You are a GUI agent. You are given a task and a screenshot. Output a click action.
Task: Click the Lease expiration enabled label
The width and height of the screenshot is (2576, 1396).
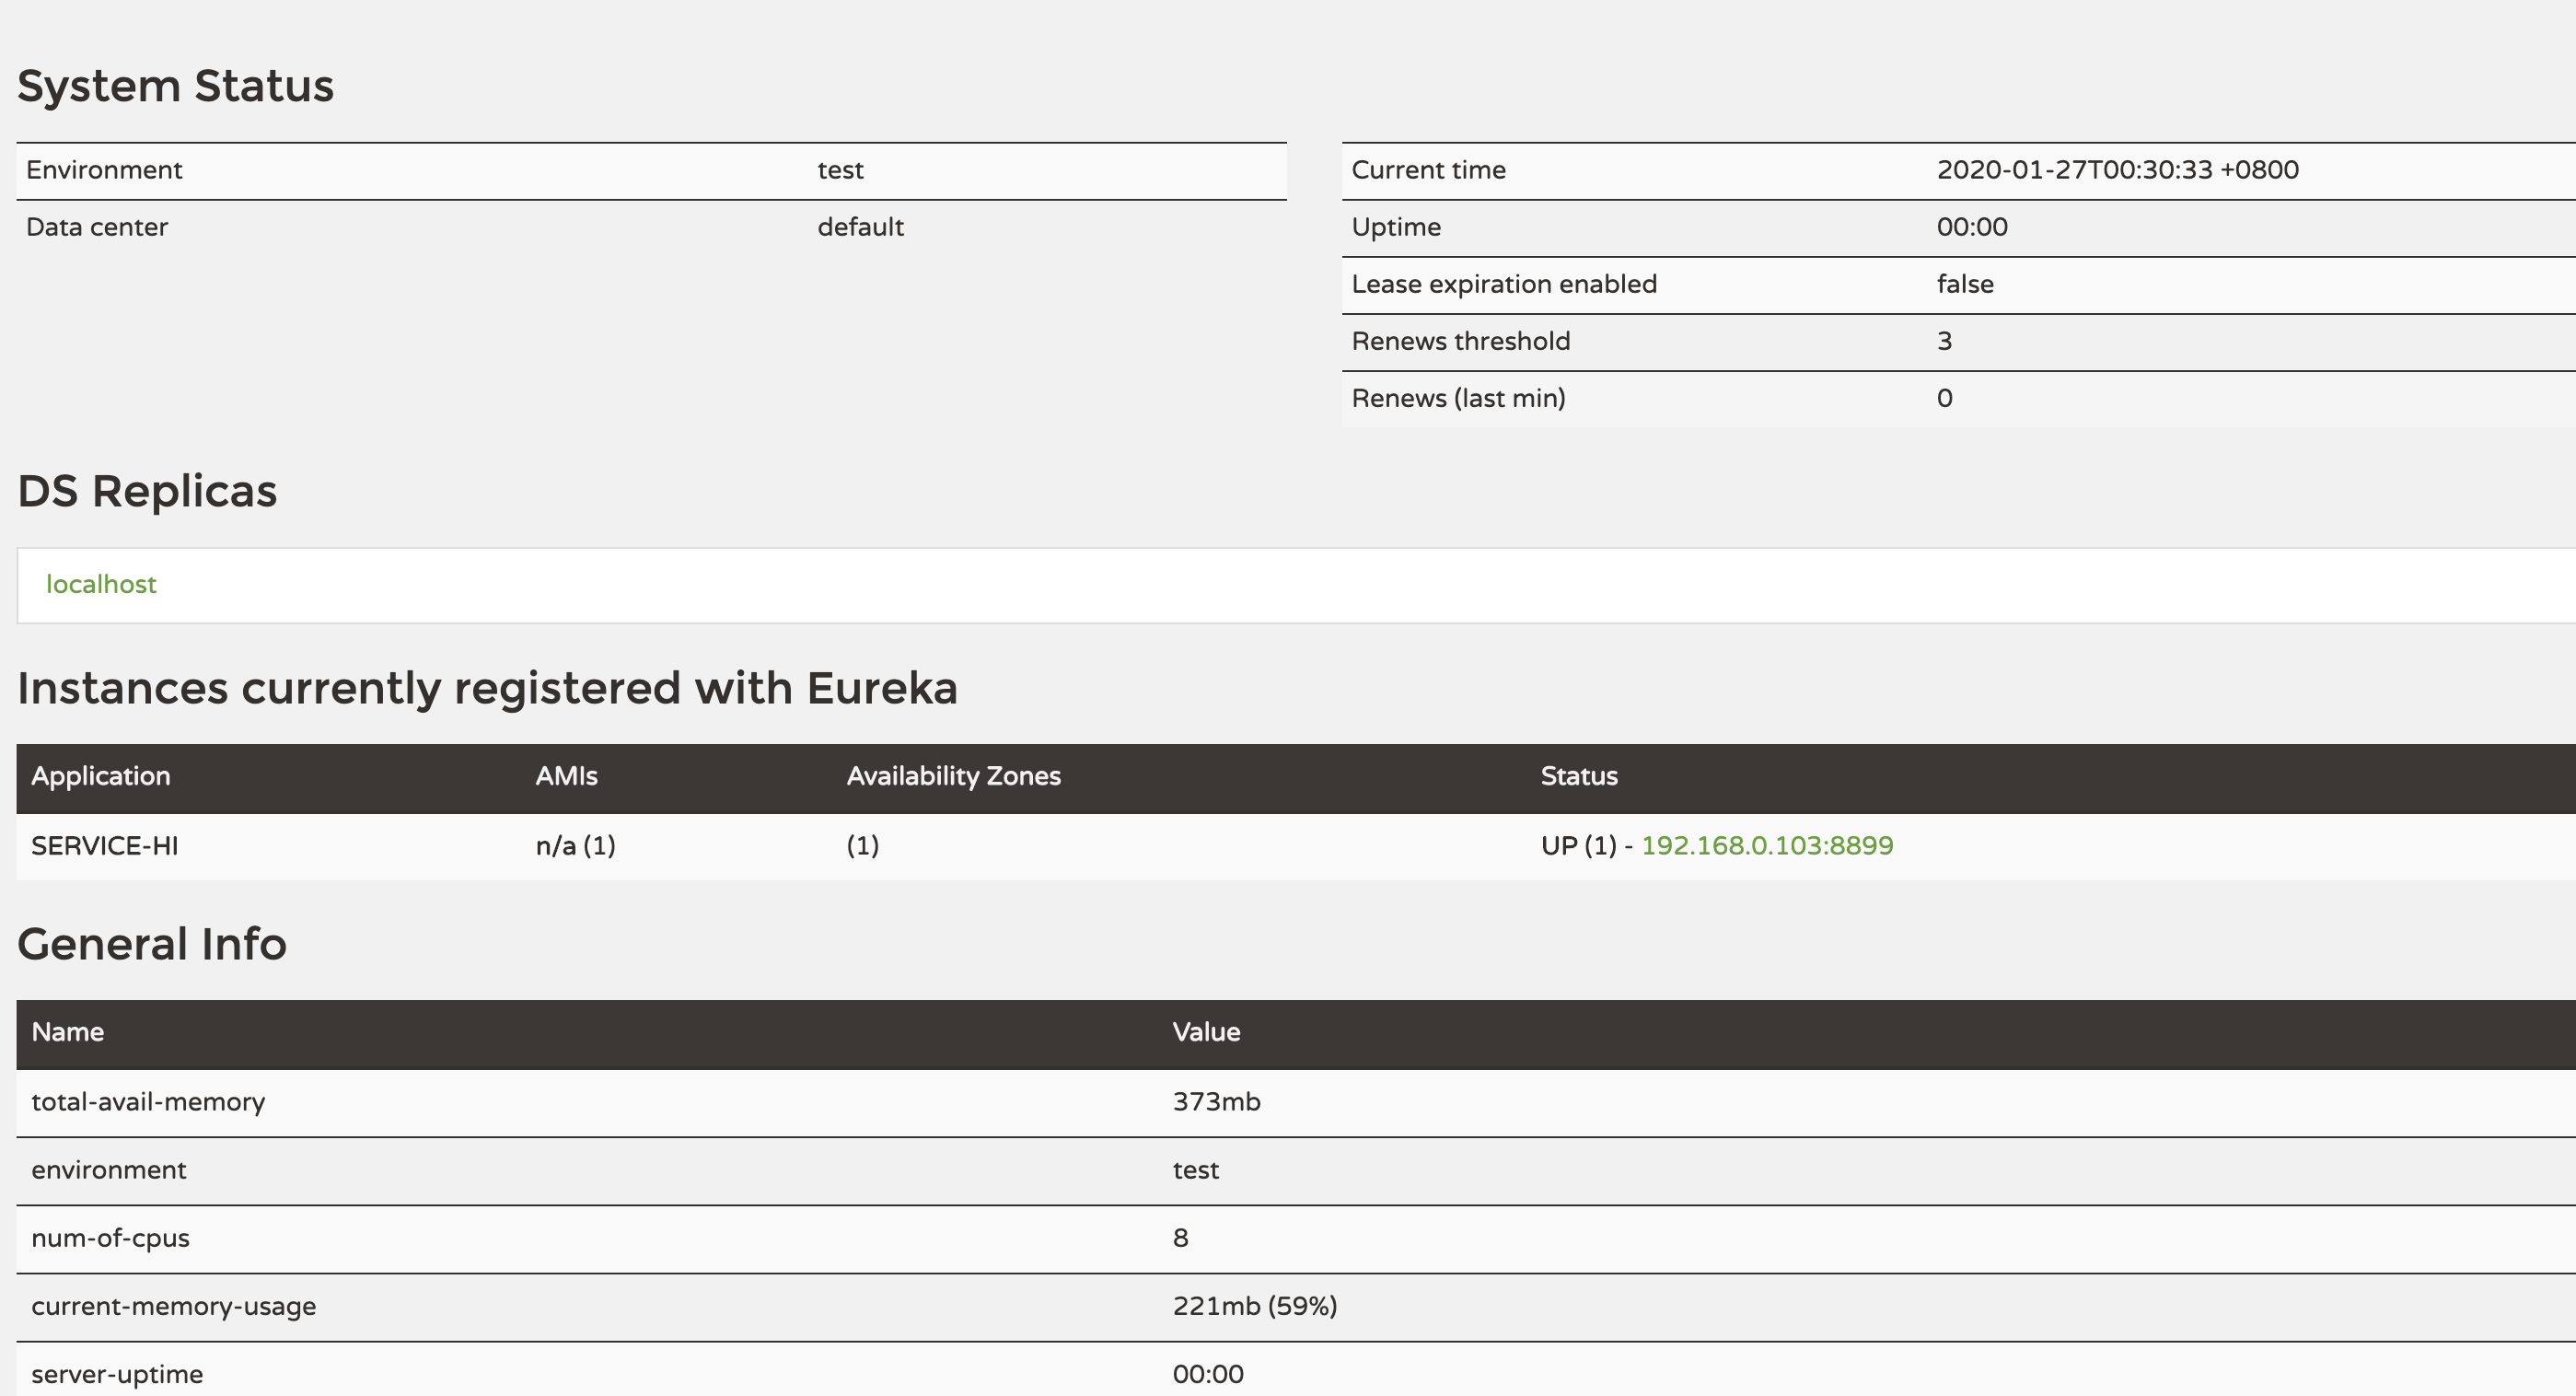1504,284
